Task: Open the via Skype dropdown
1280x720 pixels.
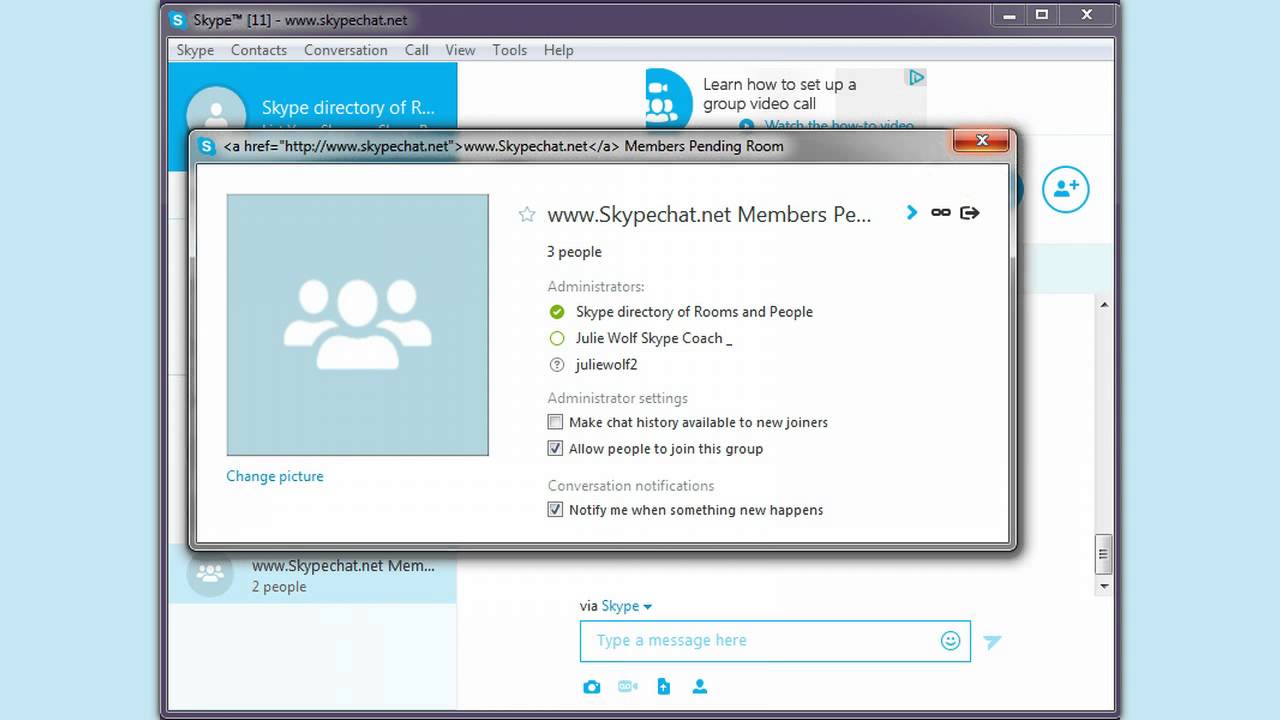Action: click(x=626, y=606)
